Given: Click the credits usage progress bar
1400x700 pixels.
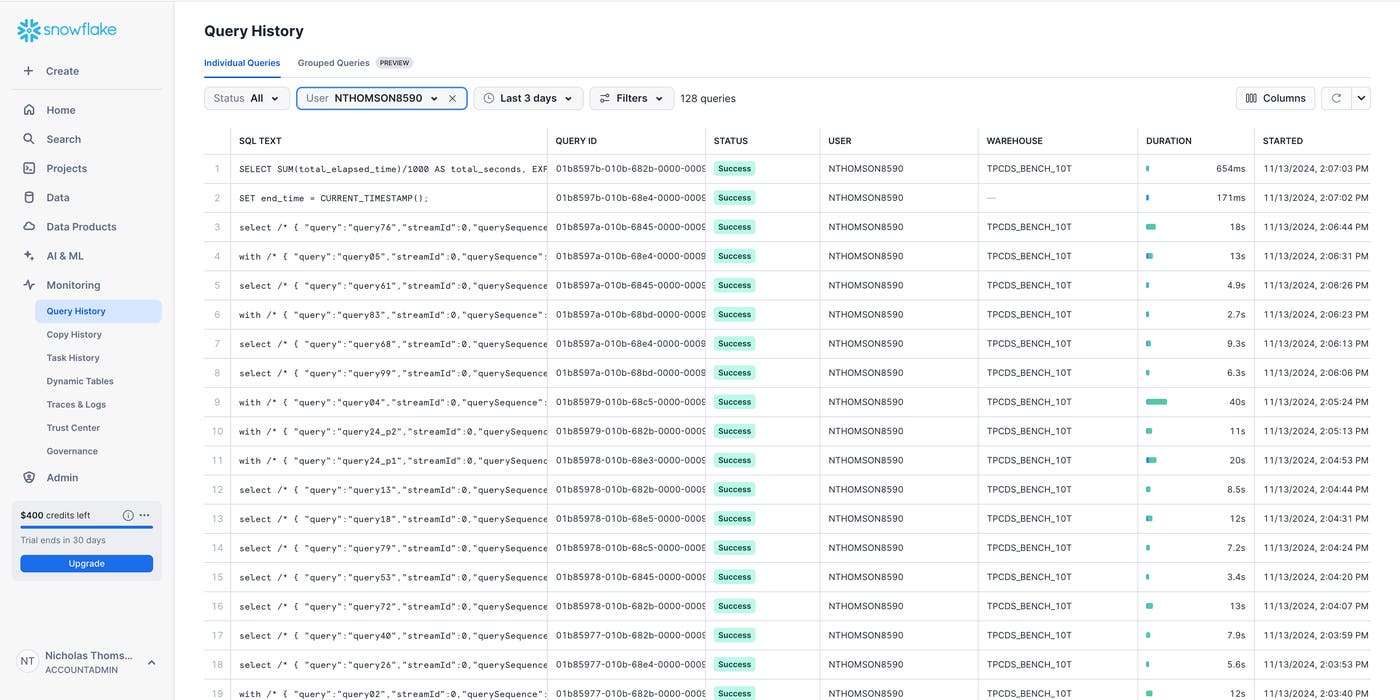Looking at the screenshot, I should pyautogui.click(x=87, y=527).
